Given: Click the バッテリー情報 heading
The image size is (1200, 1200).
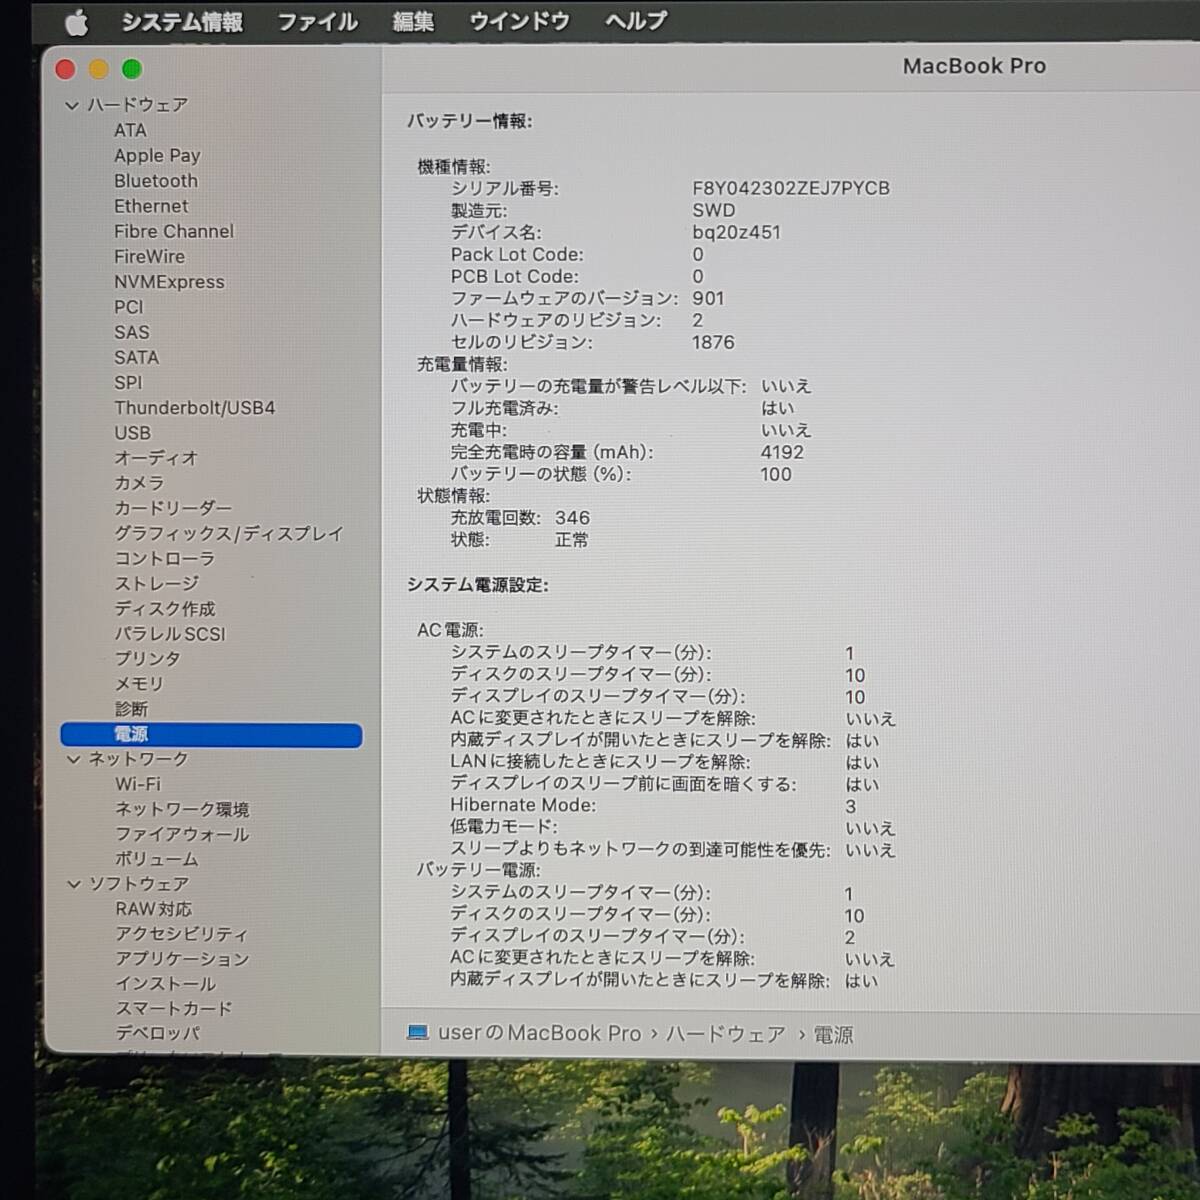Looking at the screenshot, I should [470, 121].
